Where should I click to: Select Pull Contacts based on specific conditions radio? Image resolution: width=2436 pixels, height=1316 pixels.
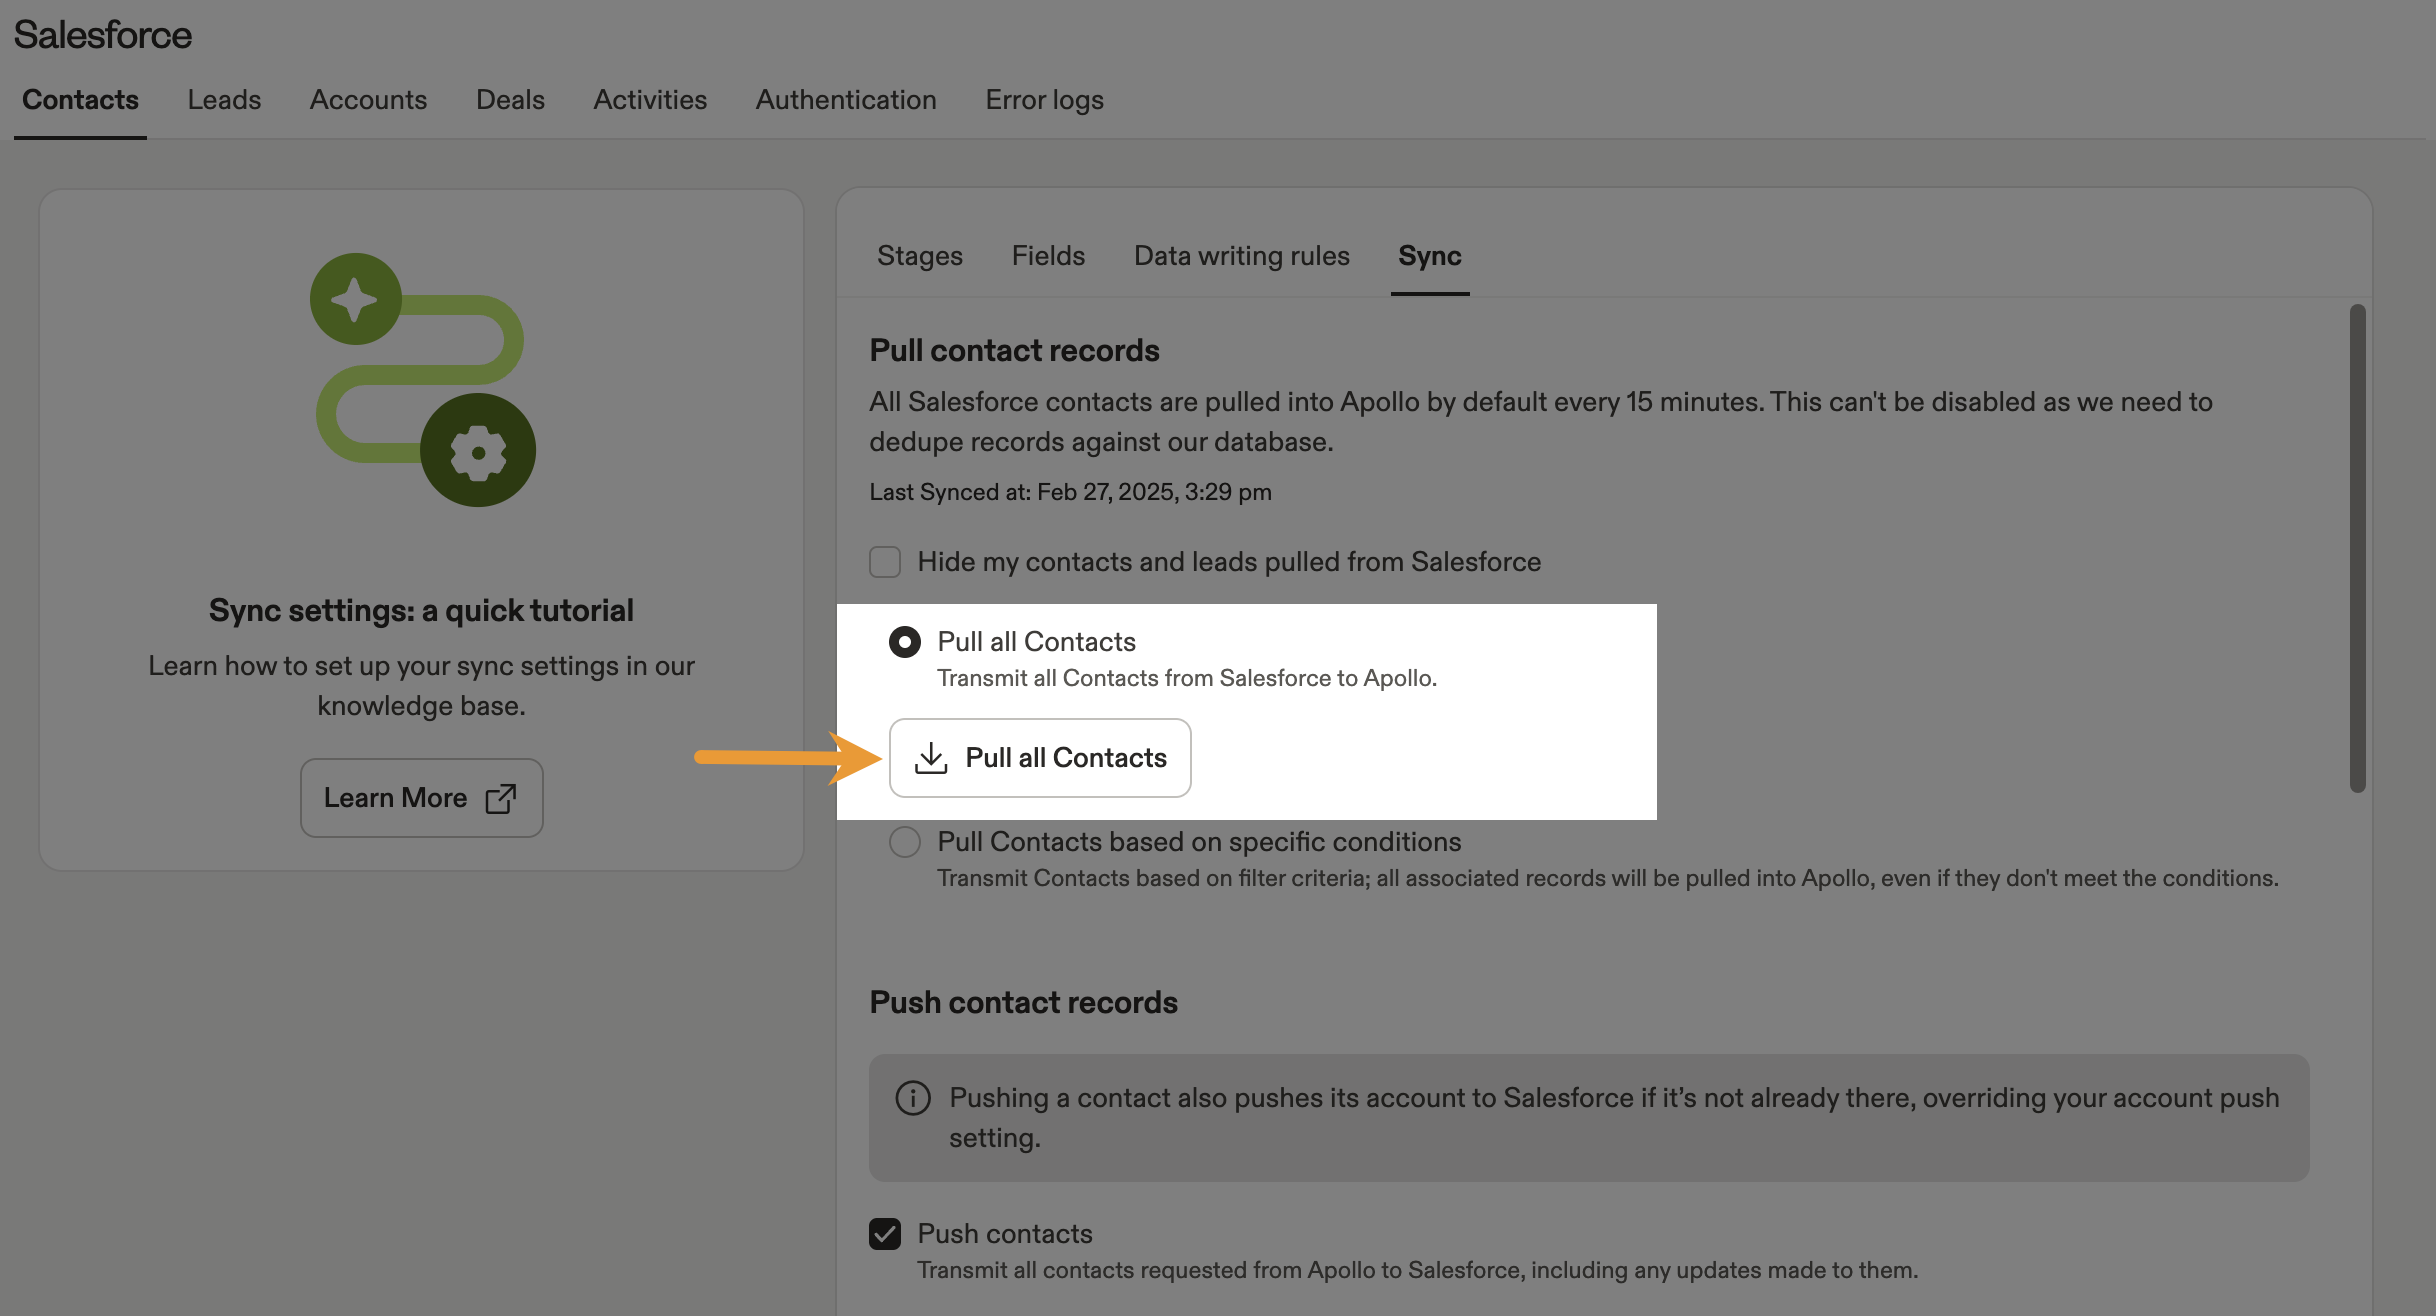905,842
